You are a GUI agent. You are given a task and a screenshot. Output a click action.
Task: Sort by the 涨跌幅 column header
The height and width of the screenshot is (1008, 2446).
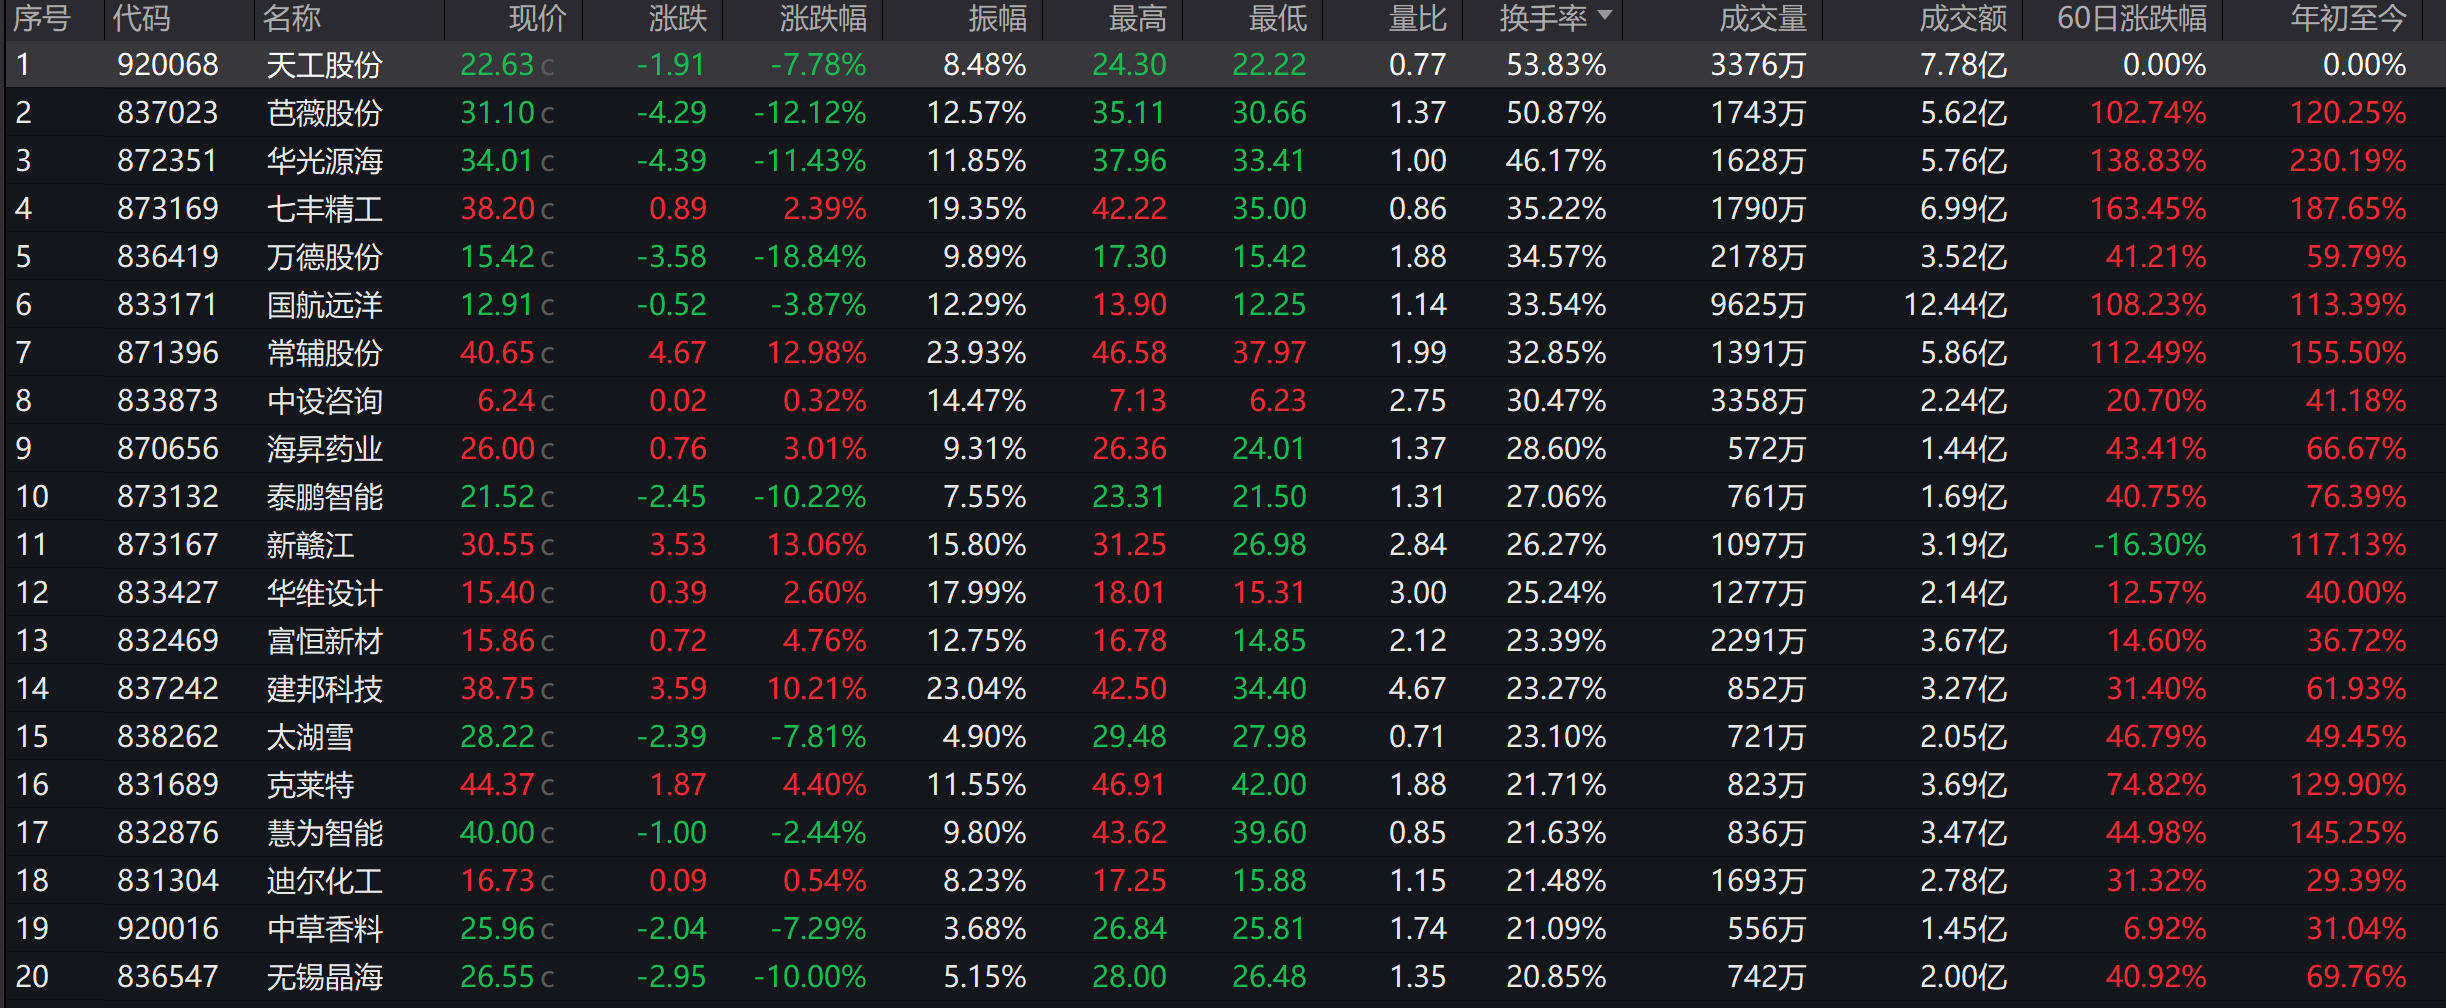pos(823,18)
